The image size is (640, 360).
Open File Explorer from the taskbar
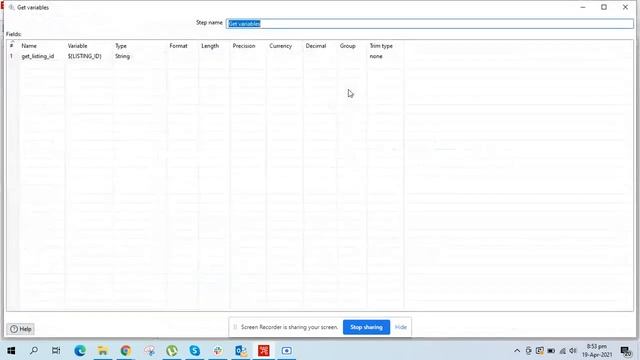coord(103,351)
